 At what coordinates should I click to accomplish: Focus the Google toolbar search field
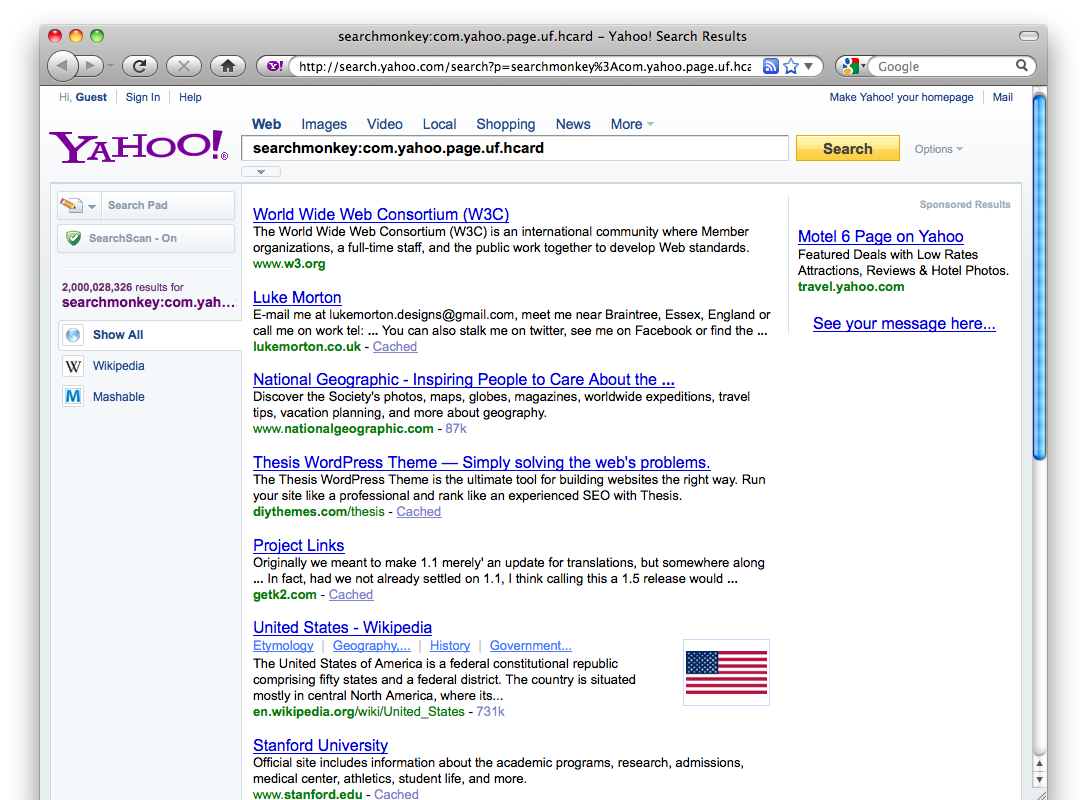[944, 66]
